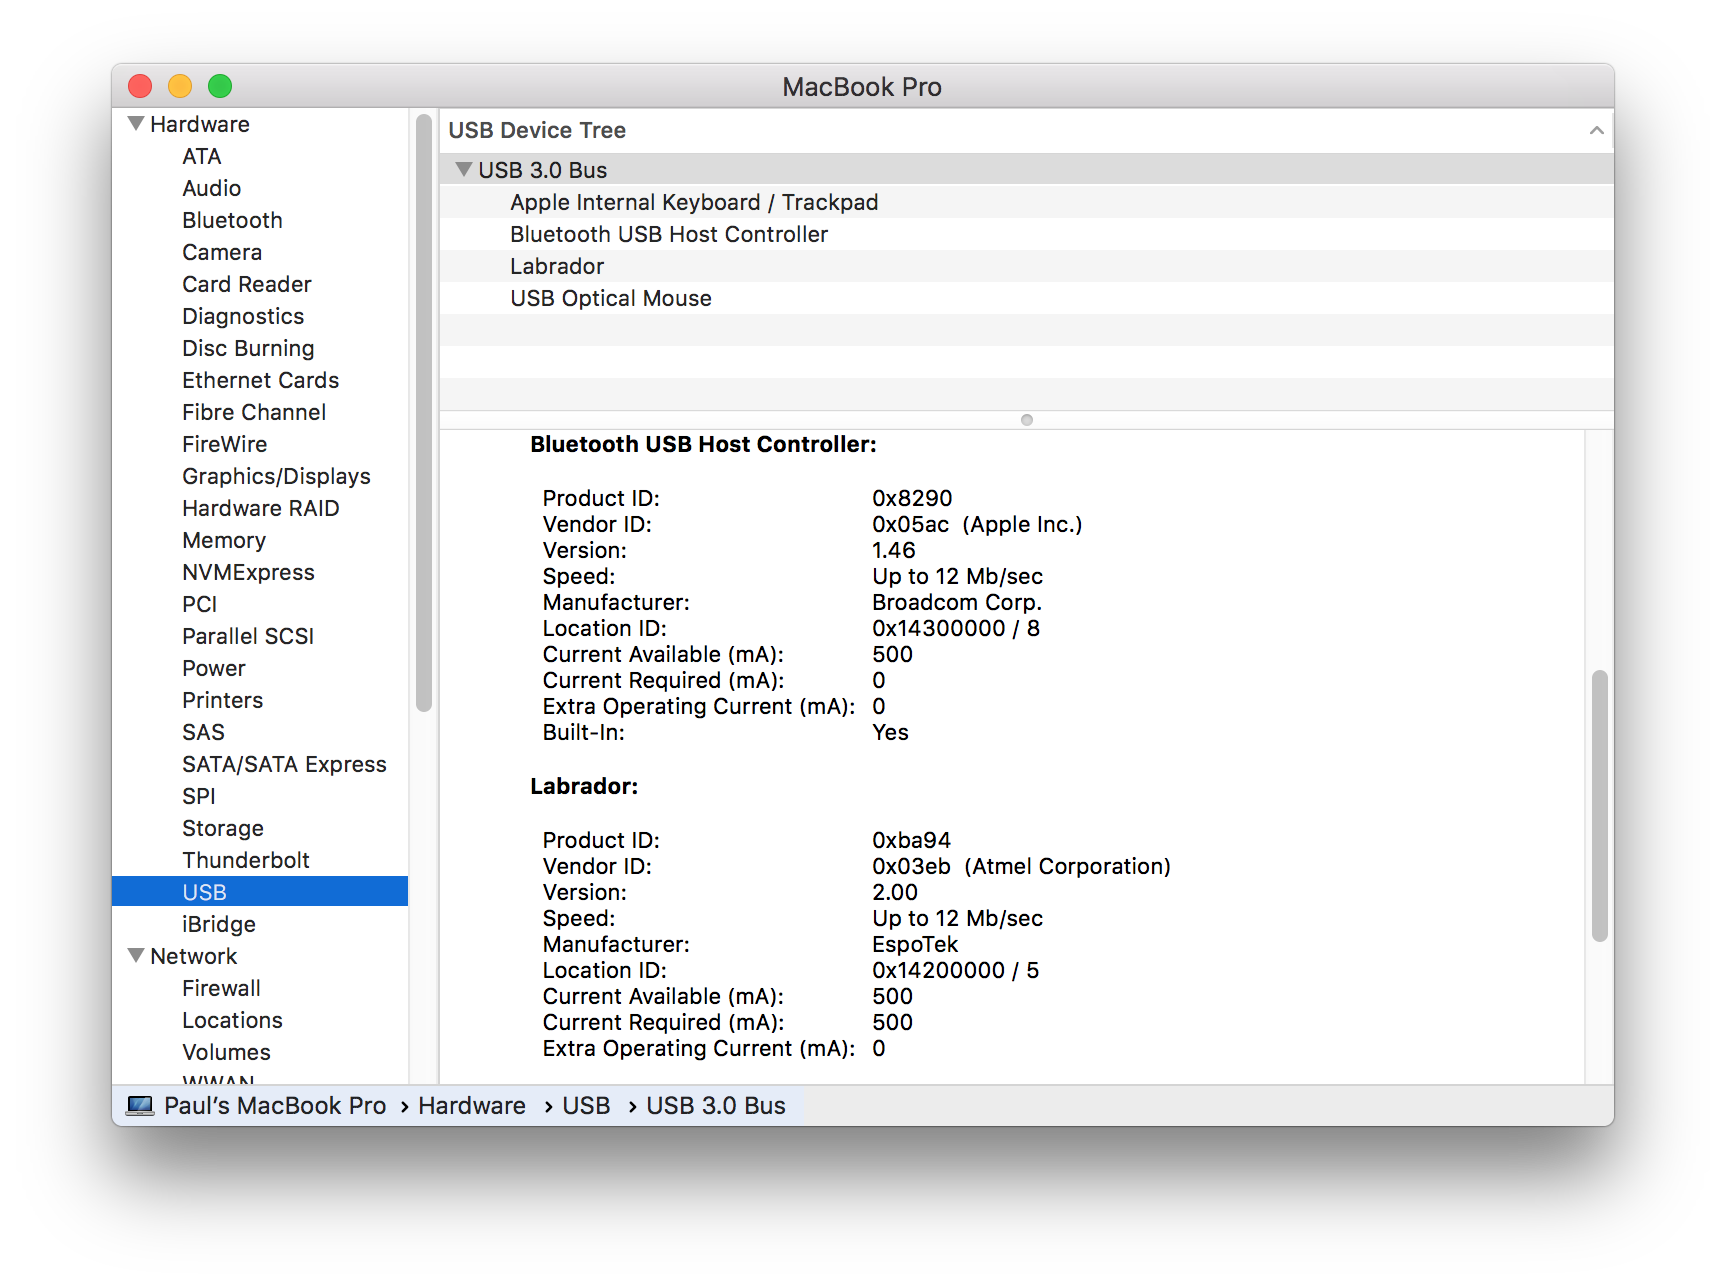Select Thunderbolt in the sidebar
Image resolution: width=1726 pixels, height=1286 pixels.
[246, 861]
